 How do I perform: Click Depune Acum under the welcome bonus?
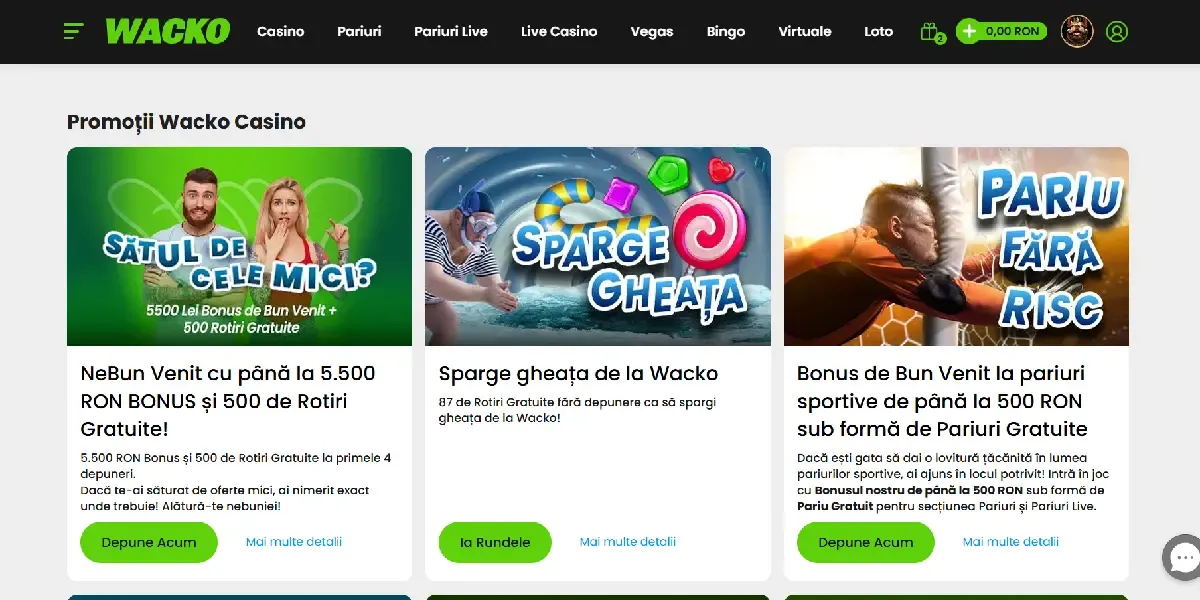[x=149, y=542]
